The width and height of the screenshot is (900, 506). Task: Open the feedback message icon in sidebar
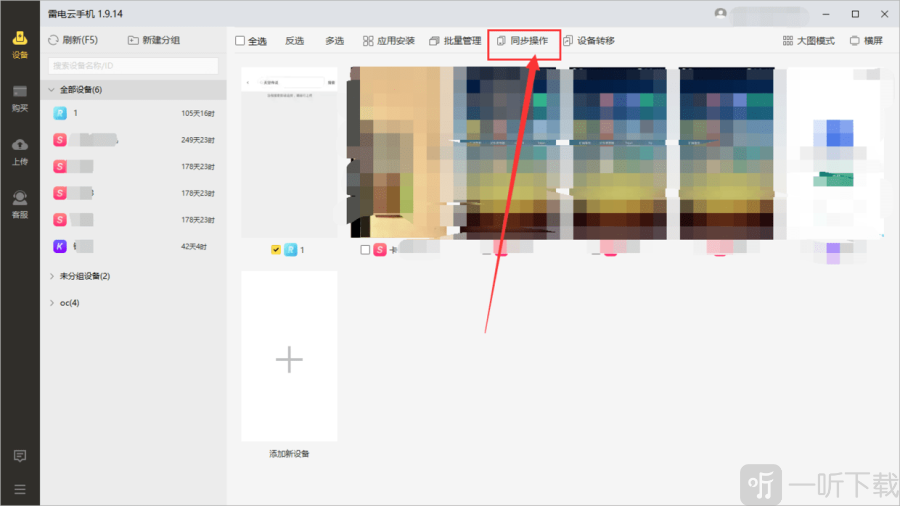pyautogui.click(x=20, y=456)
